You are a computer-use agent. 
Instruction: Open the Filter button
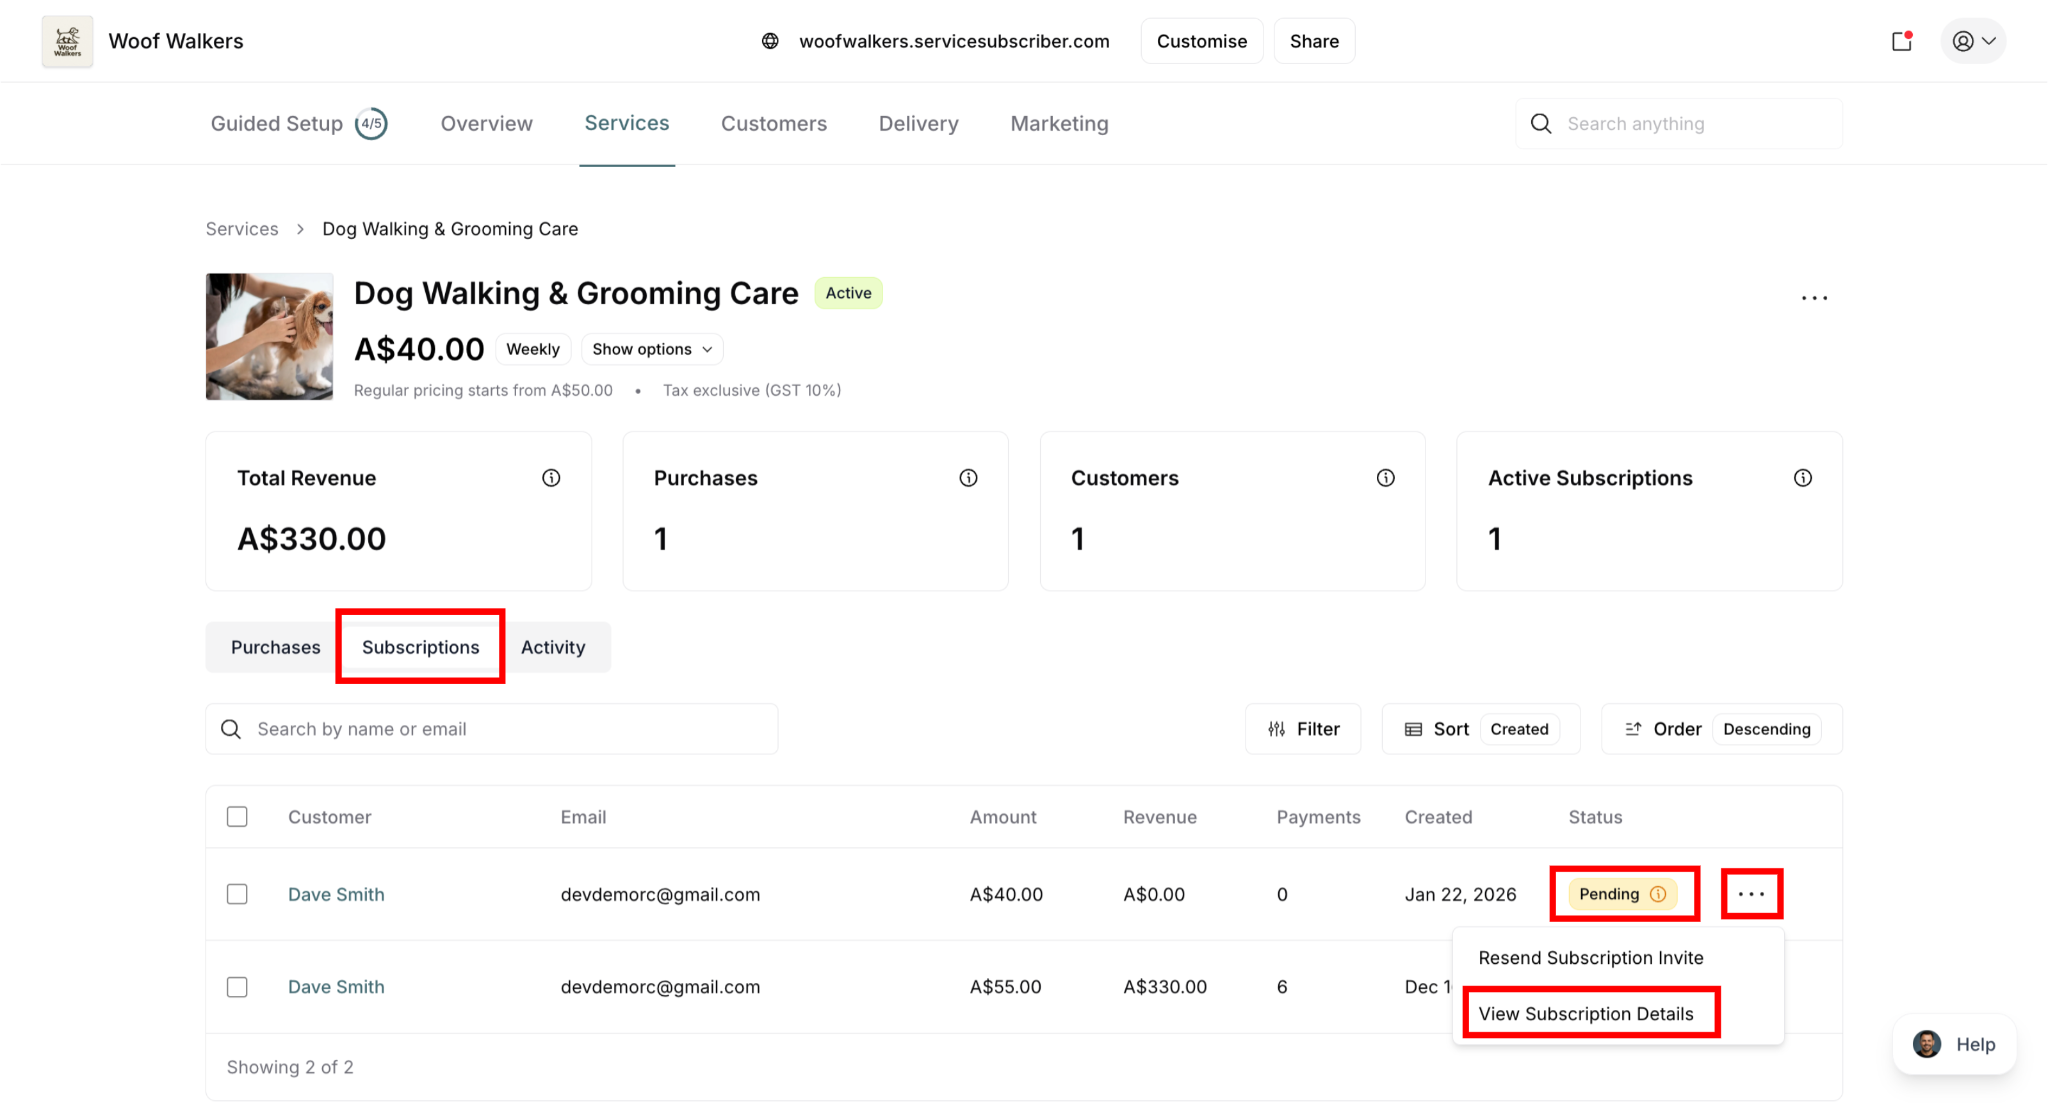coord(1303,729)
